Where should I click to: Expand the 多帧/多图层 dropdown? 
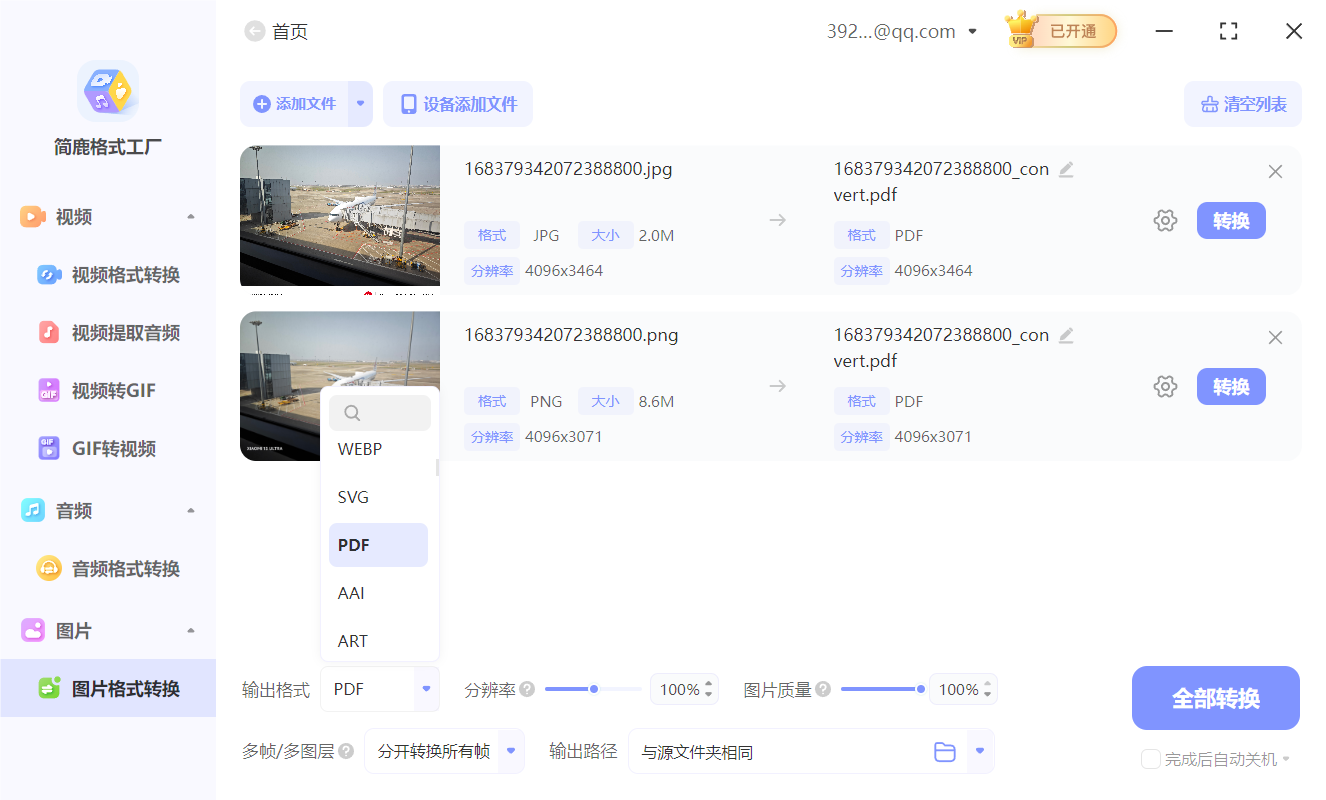[509, 751]
